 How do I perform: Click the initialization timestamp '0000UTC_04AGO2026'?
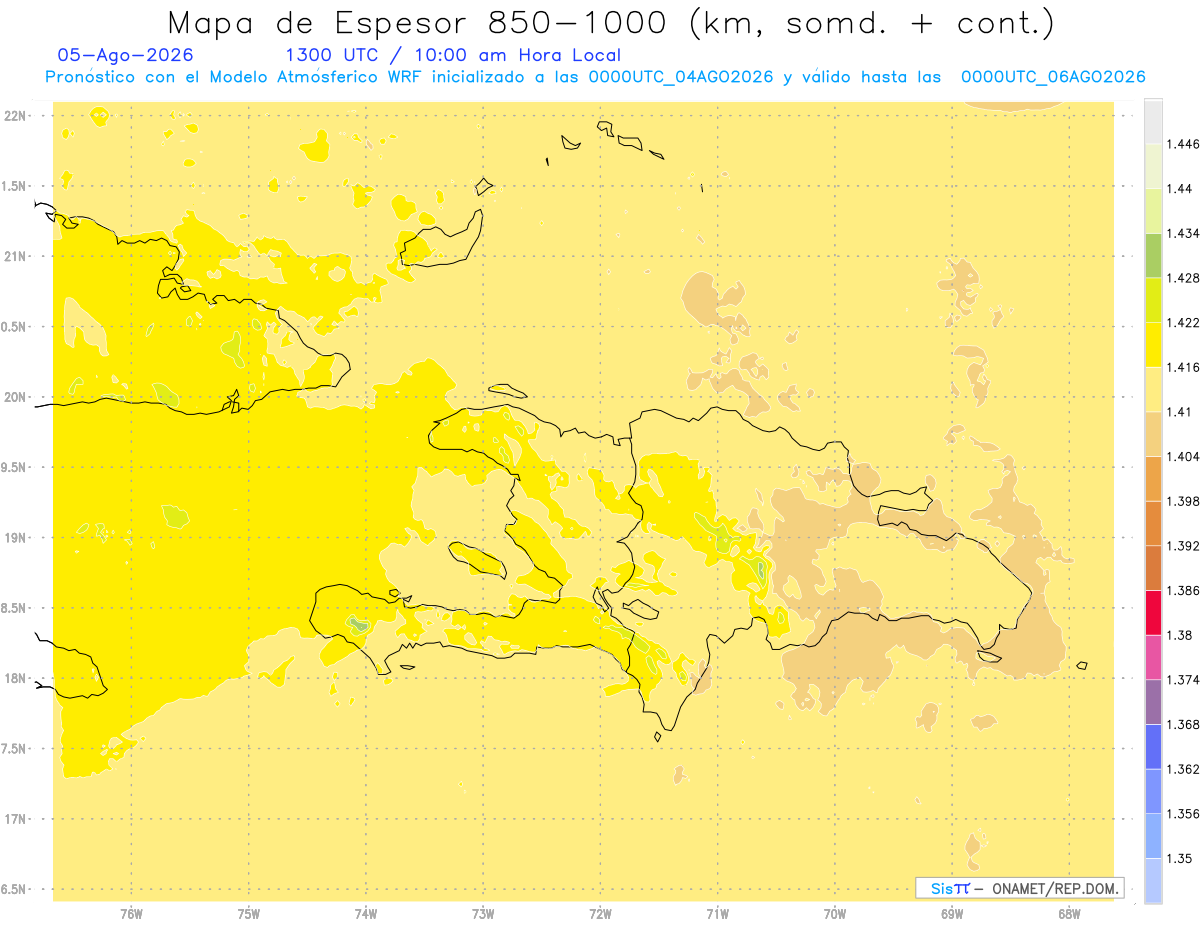tap(681, 77)
